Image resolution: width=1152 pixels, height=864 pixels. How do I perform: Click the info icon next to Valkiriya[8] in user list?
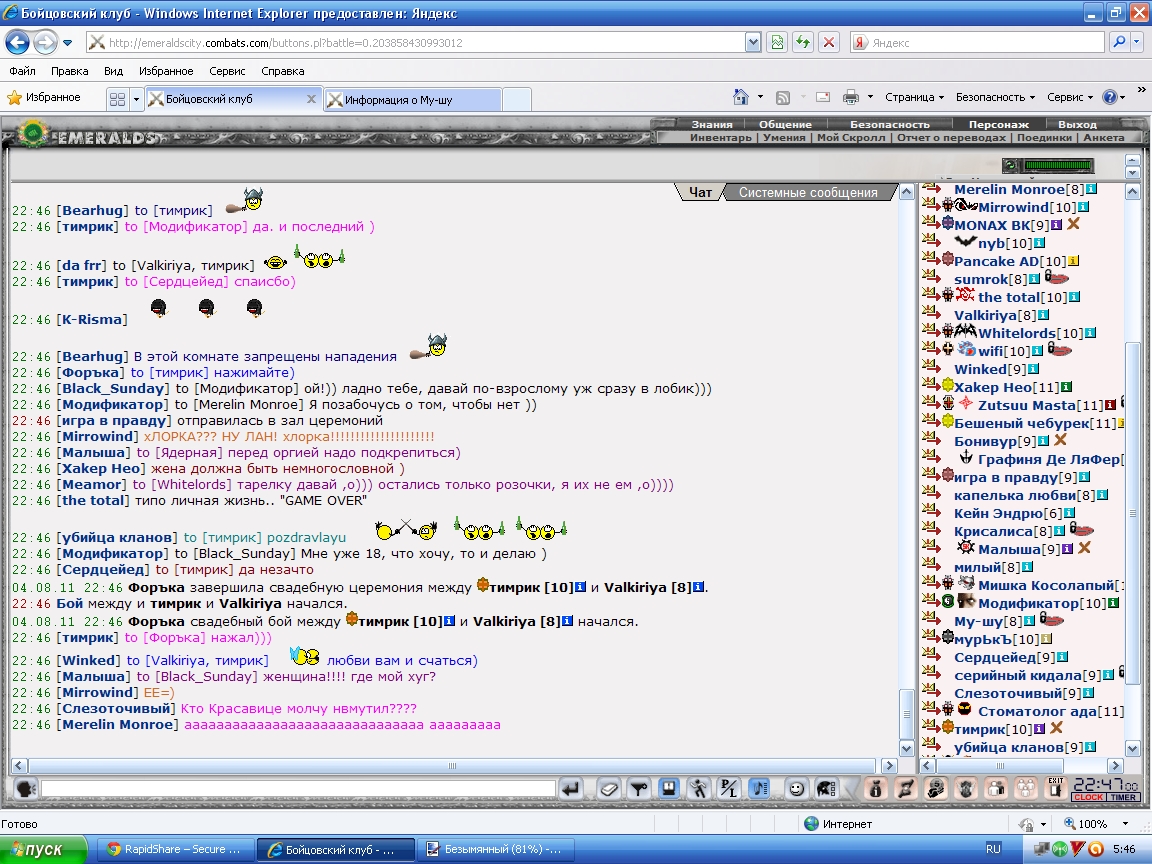tap(1043, 315)
